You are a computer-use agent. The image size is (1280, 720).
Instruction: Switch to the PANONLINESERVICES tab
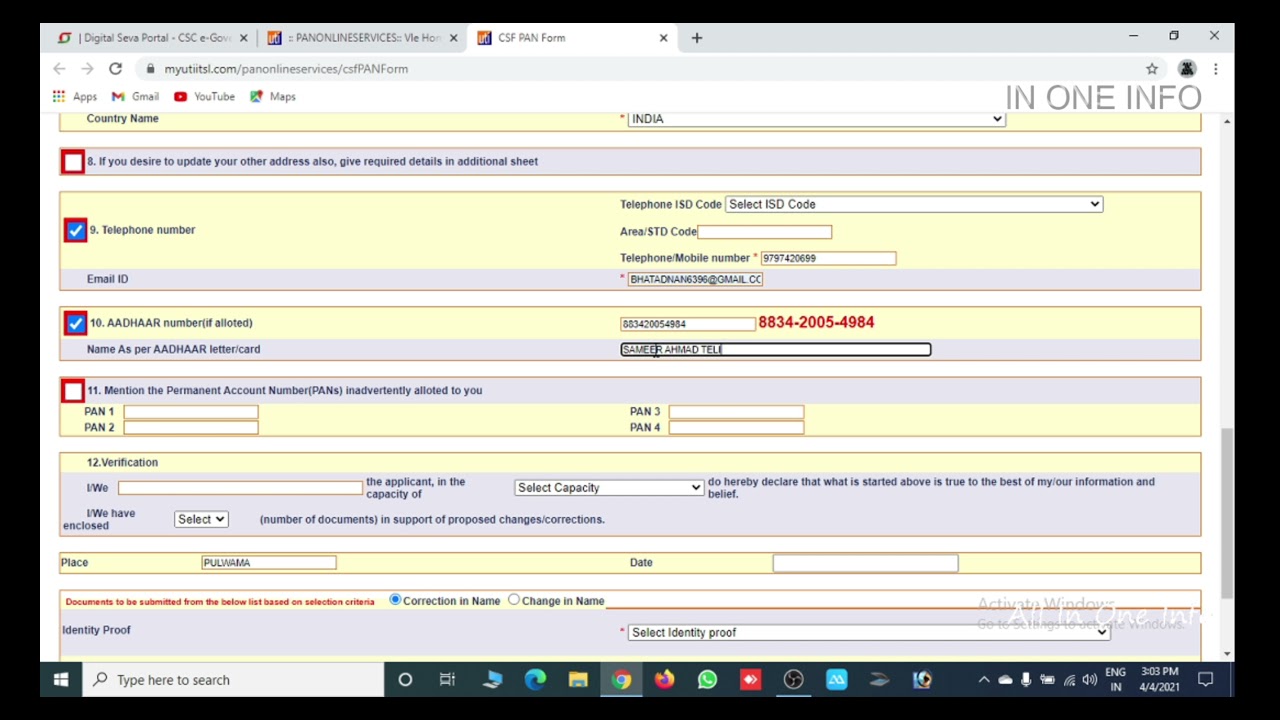coord(356,38)
